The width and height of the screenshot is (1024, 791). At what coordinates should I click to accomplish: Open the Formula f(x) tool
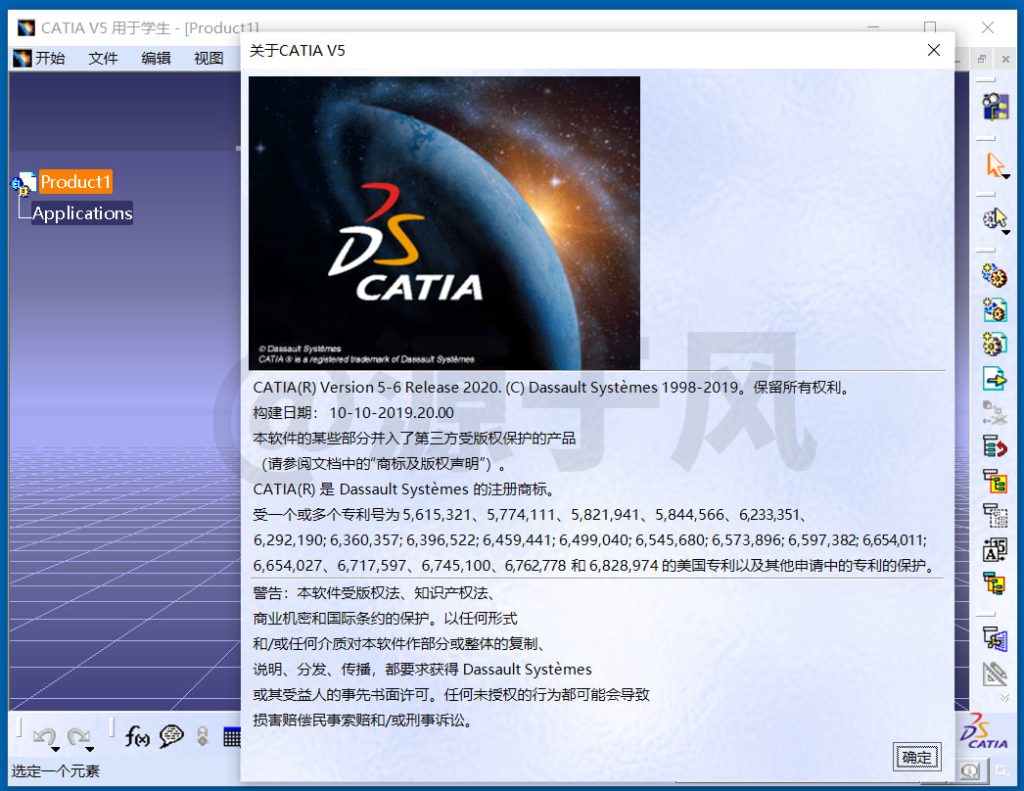coord(137,736)
